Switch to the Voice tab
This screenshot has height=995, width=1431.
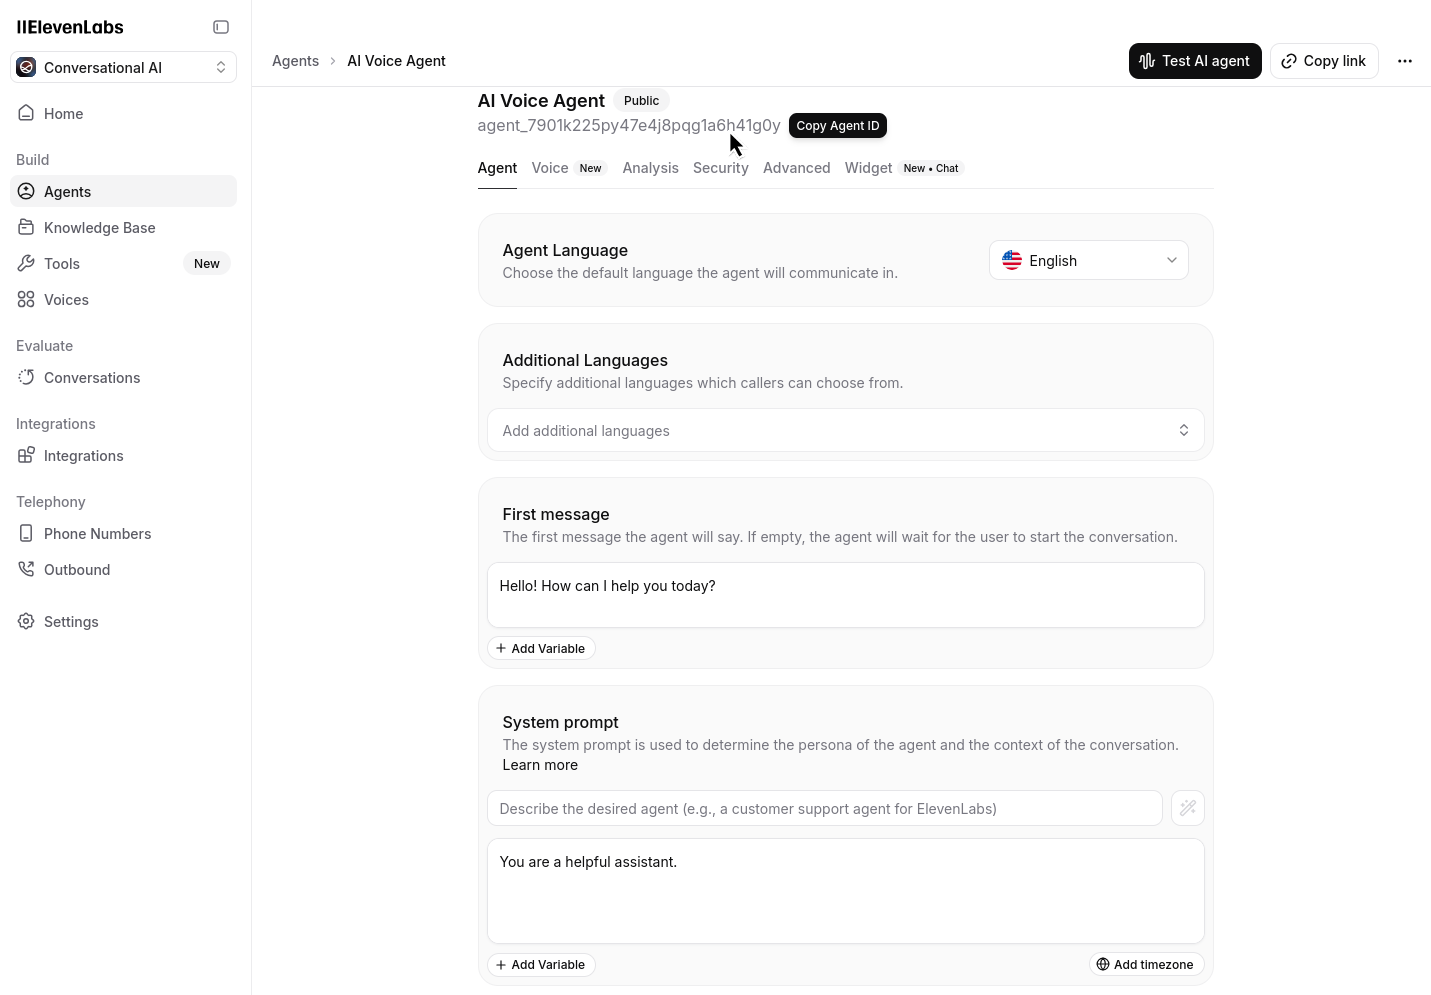pos(550,168)
